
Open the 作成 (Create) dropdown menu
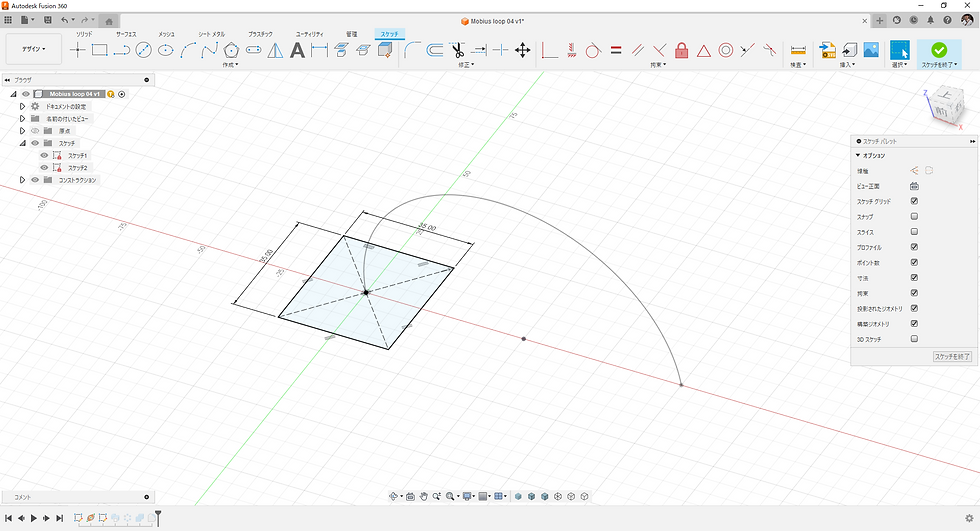coord(230,64)
